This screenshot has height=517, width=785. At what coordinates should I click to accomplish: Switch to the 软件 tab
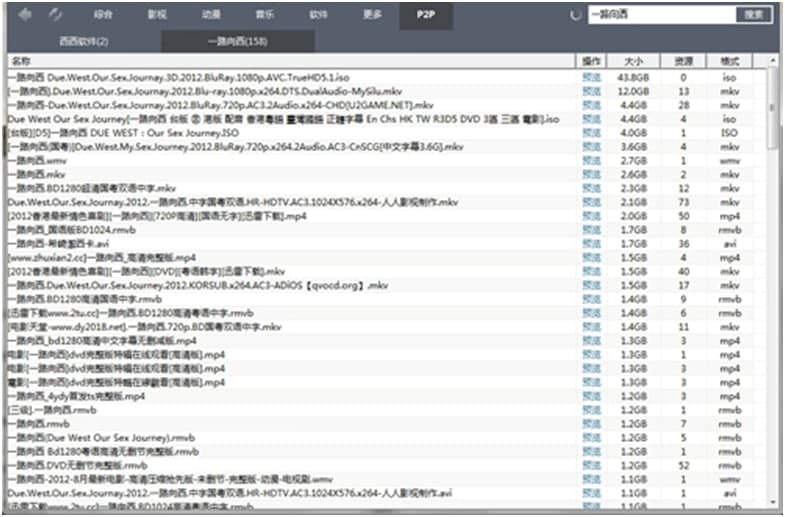318,15
